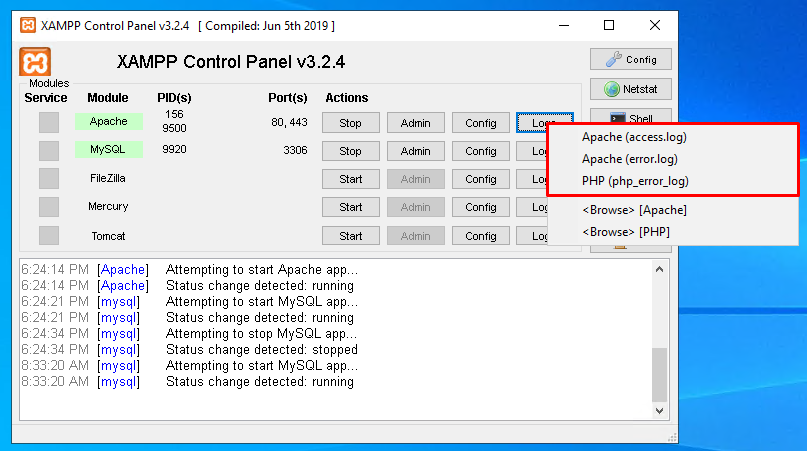Viewport: 807px width, 451px height.
Task: Click MySQL port value "3306"
Action: click(295, 150)
